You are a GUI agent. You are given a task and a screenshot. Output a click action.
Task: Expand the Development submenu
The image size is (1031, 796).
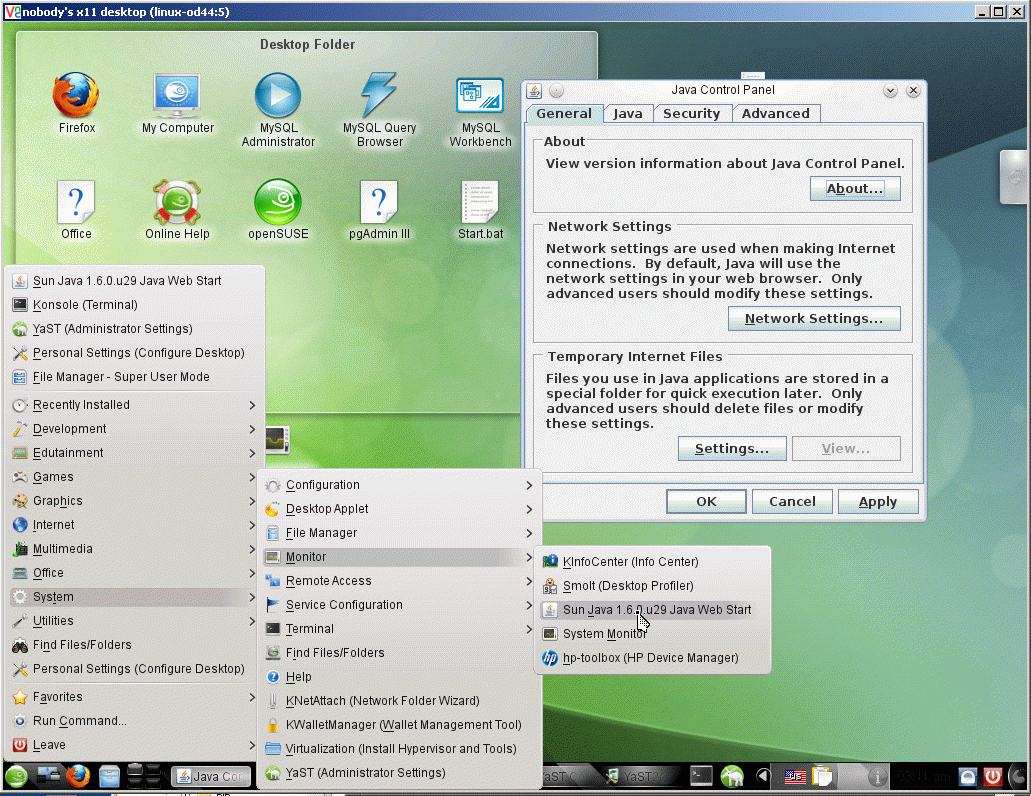coord(134,429)
